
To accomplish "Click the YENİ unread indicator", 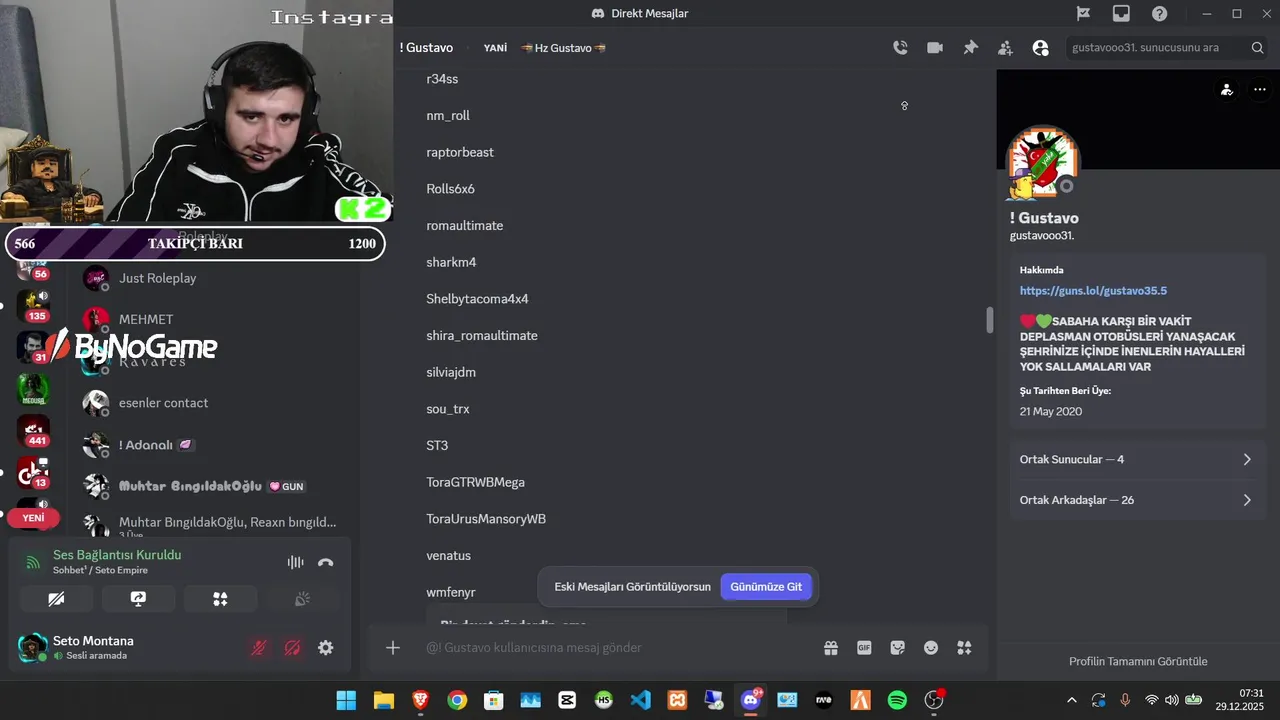I will point(34,518).
